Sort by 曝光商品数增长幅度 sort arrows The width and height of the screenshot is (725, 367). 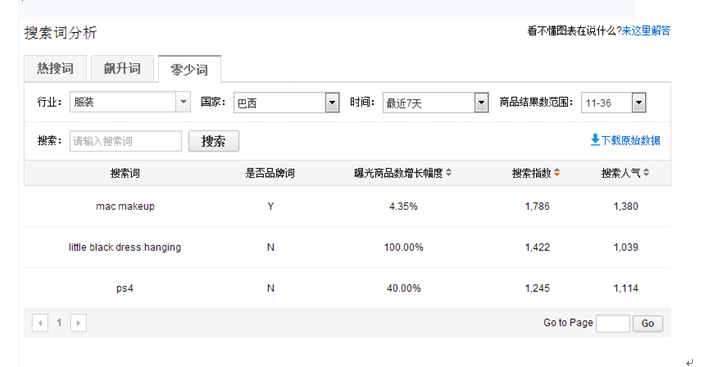click(449, 173)
